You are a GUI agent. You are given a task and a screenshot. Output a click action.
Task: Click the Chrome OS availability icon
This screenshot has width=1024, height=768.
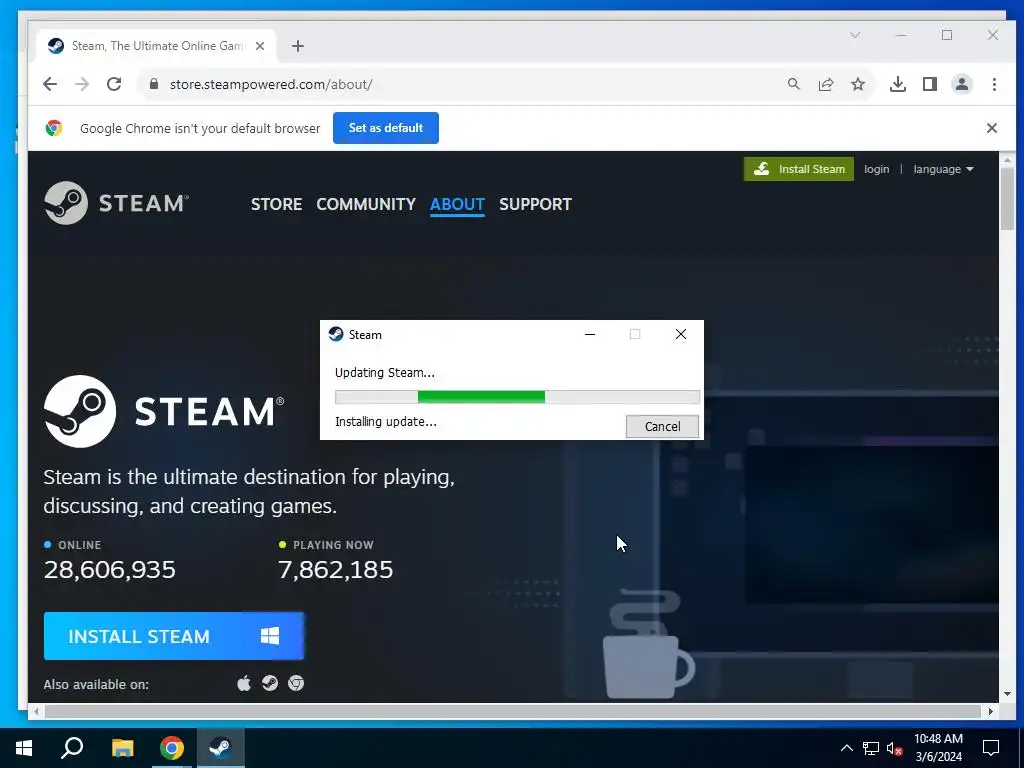pyautogui.click(x=296, y=684)
